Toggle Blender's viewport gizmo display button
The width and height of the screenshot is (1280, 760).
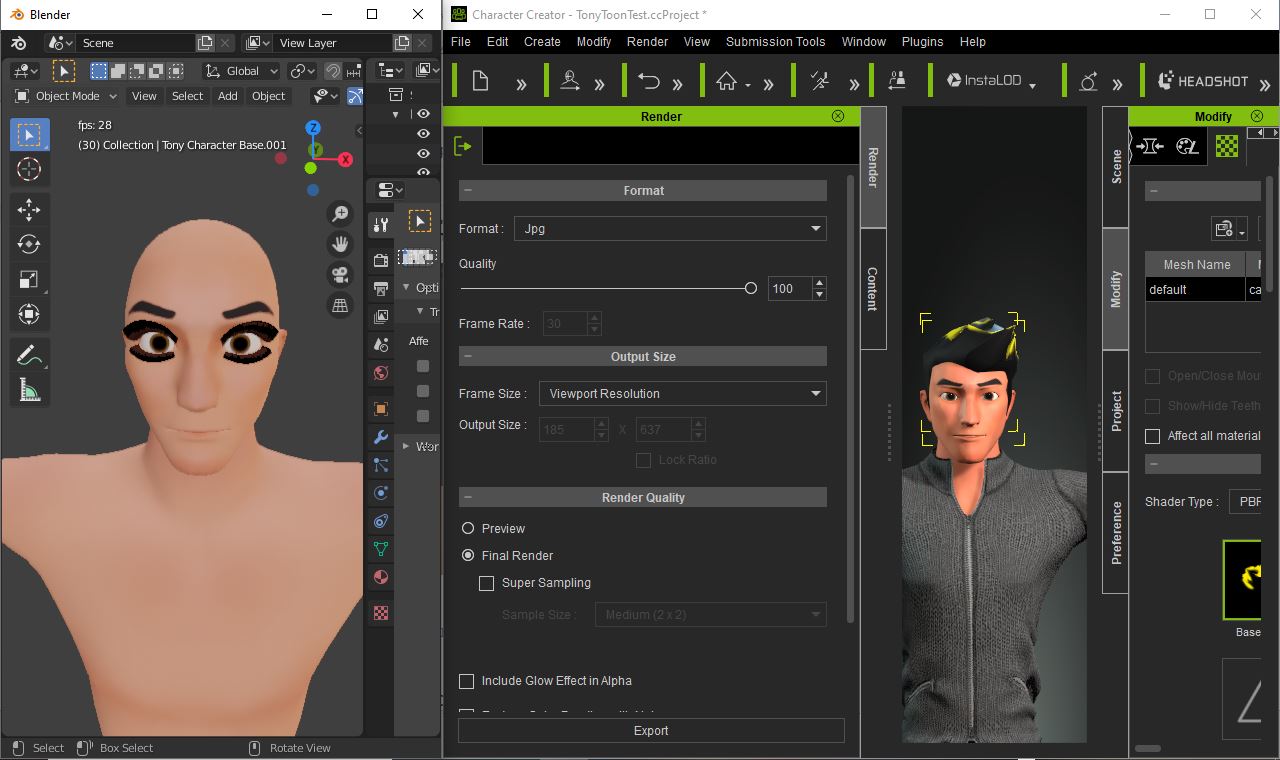point(356,96)
